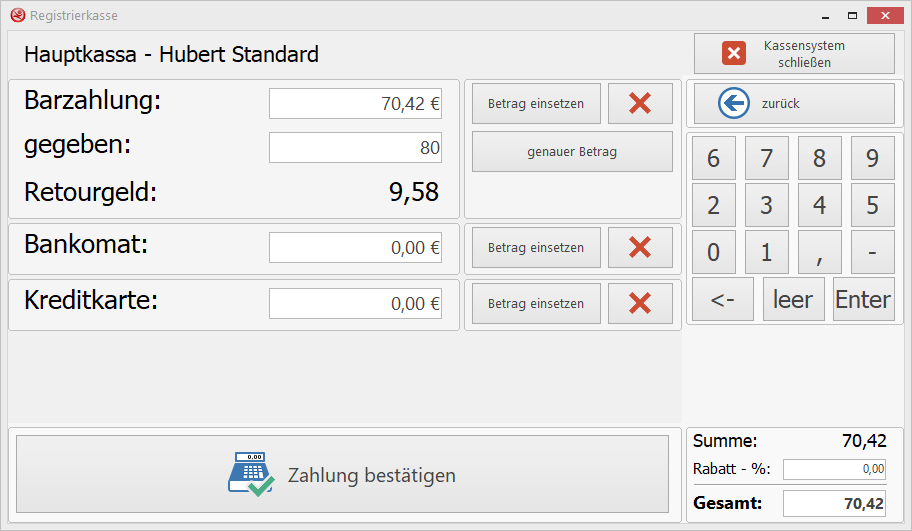
Task: Click the red close icon for Kassensystem schließen
Action: point(734,54)
